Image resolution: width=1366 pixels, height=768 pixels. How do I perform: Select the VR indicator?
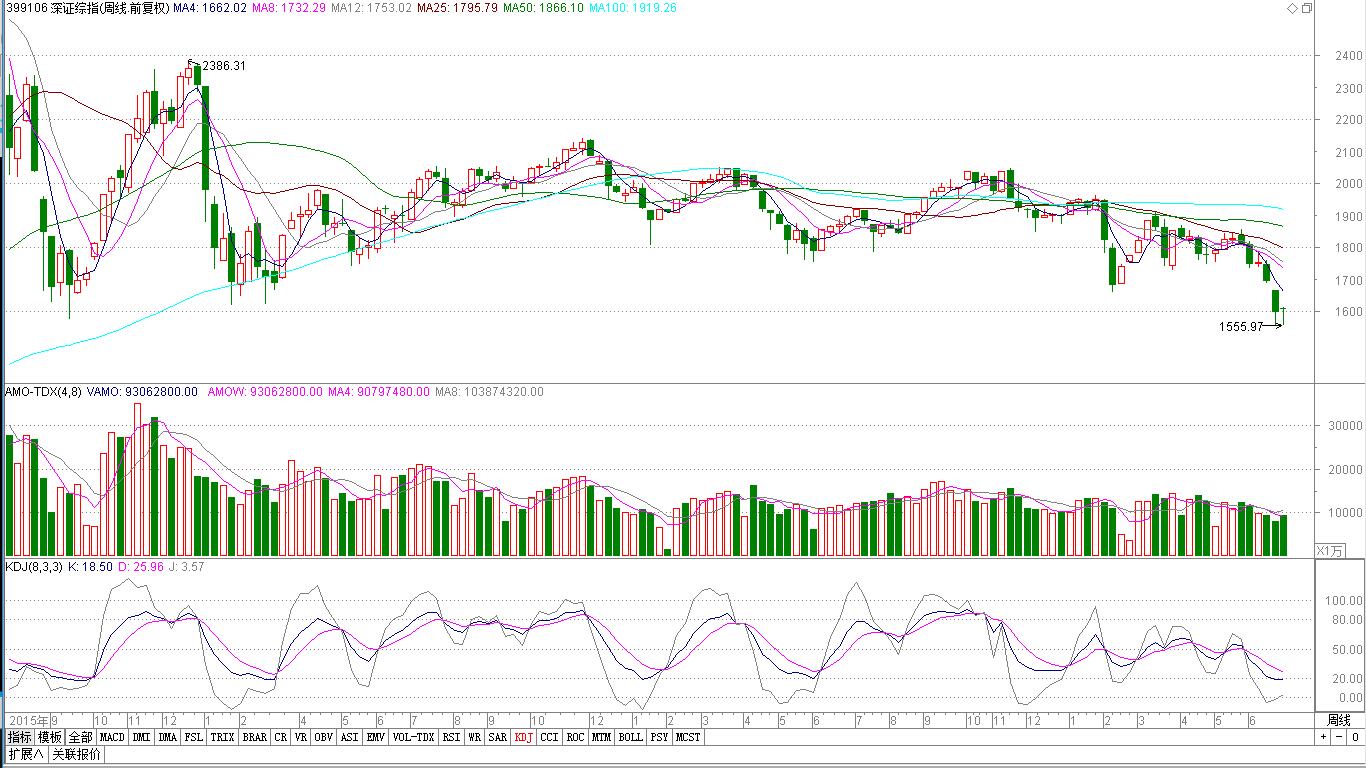(x=301, y=737)
